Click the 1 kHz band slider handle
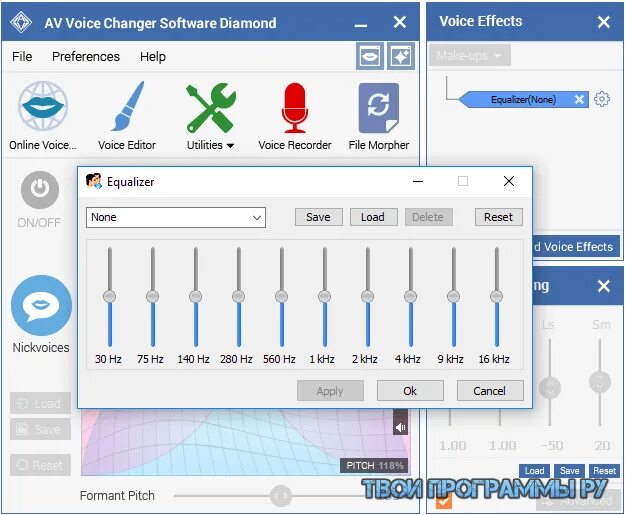The image size is (625, 515). 324,296
